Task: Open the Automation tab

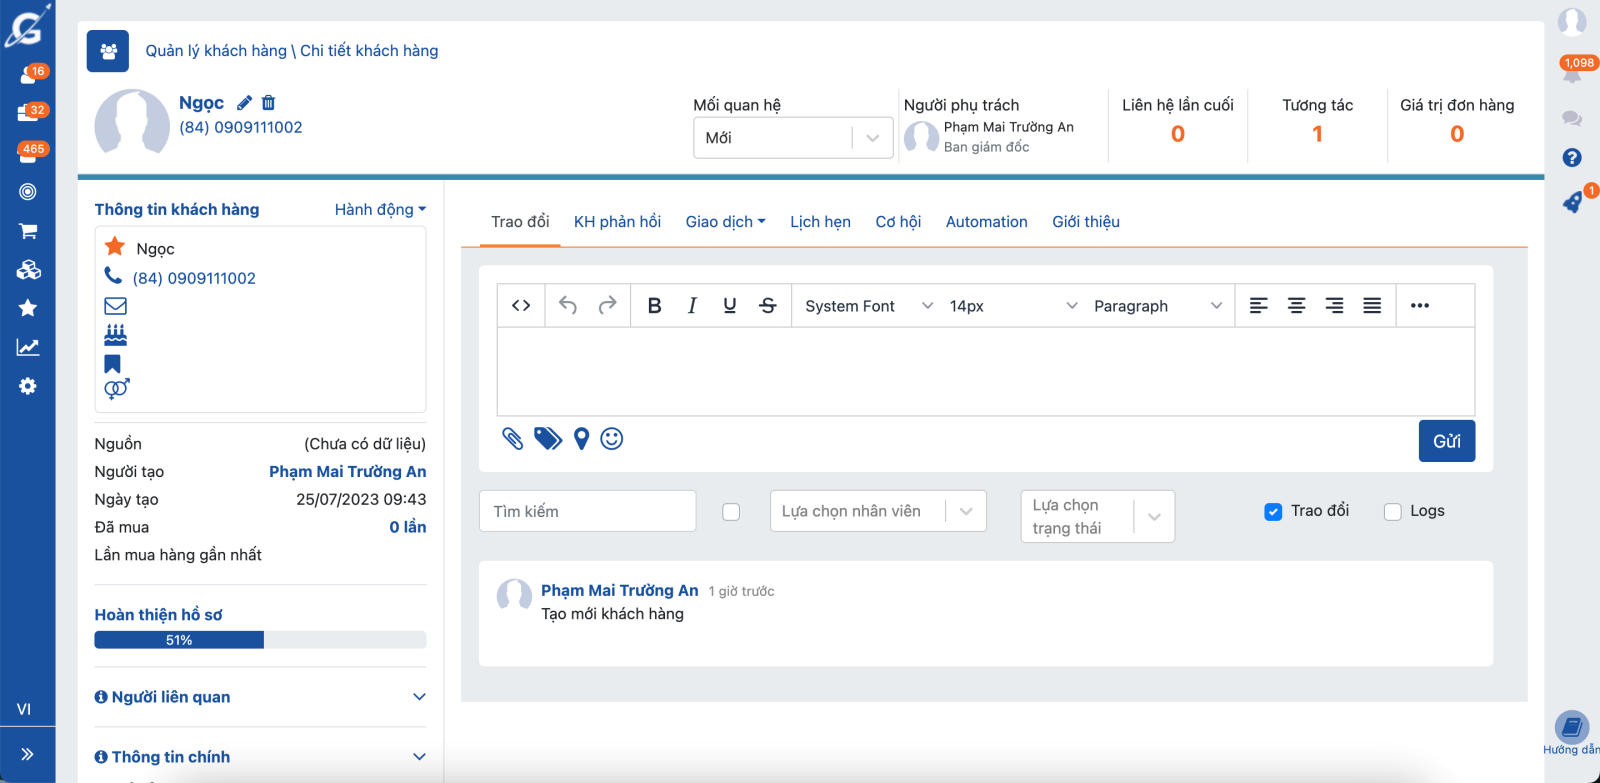Action: pos(986,222)
